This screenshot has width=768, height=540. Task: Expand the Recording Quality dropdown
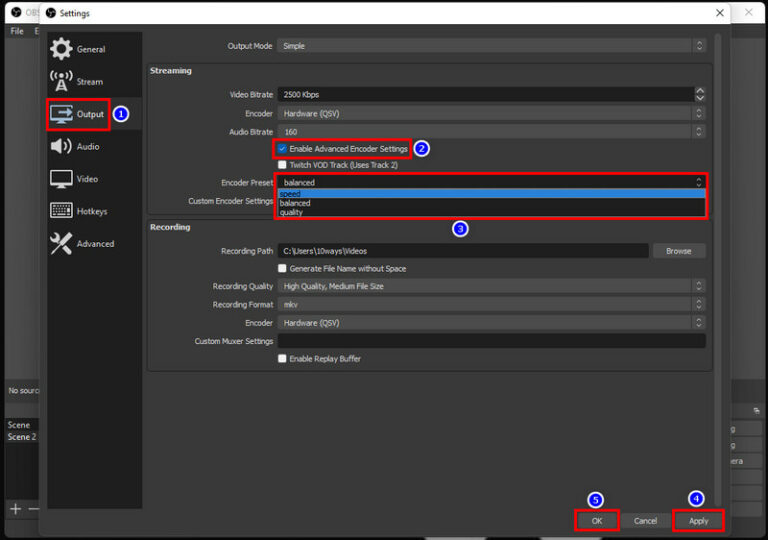491,286
